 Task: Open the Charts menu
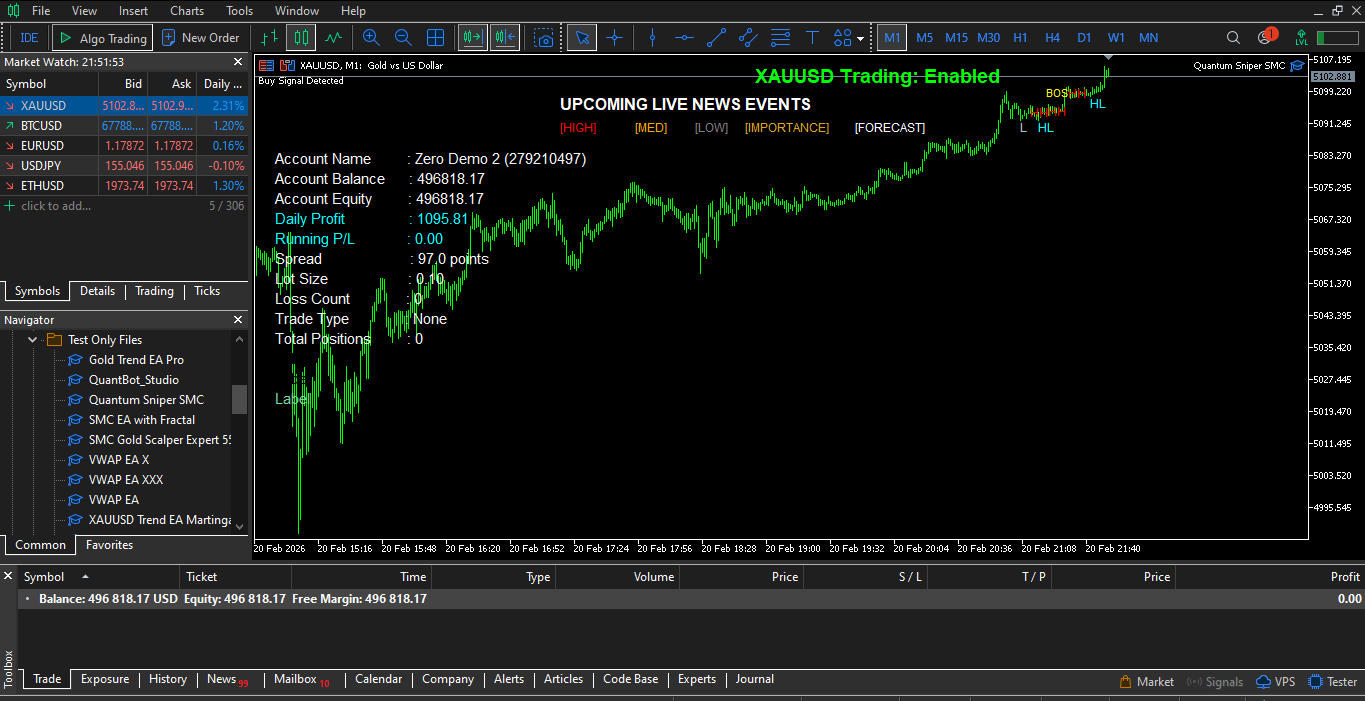pyautogui.click(x=187, y=11)
